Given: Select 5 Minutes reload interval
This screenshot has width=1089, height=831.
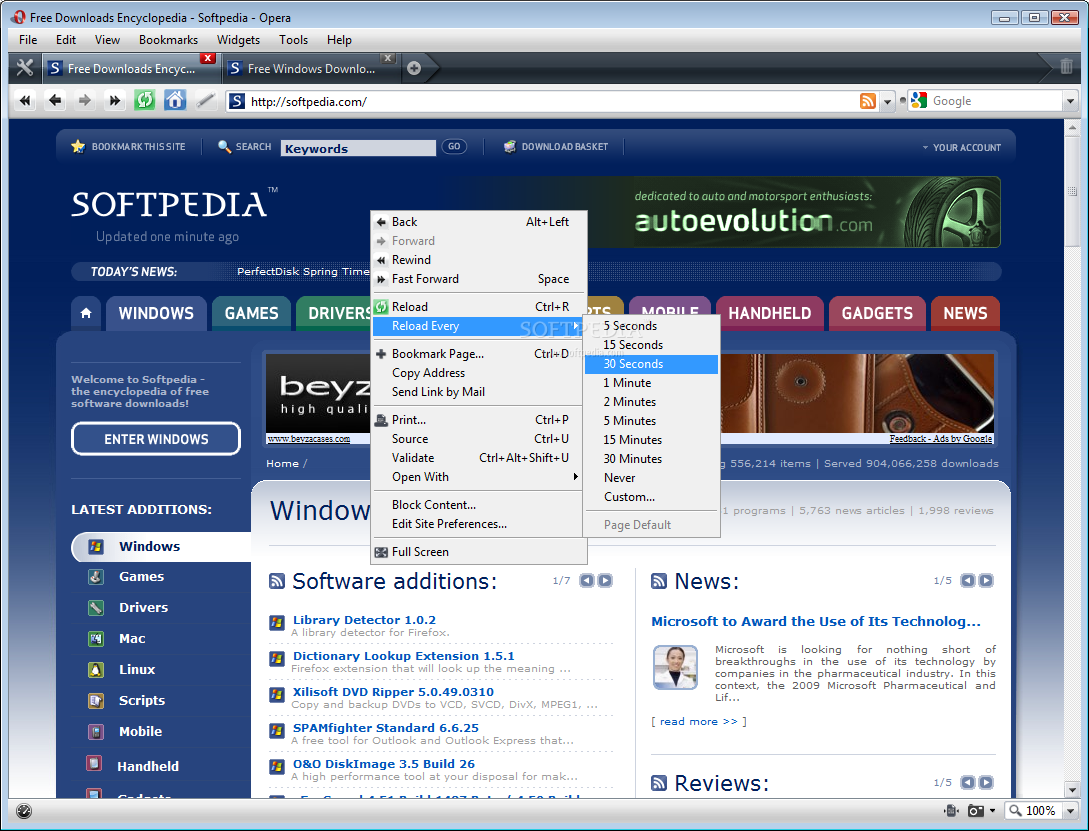Looking at the screenshot, I should pyautogui.click(x=651, y=421).
